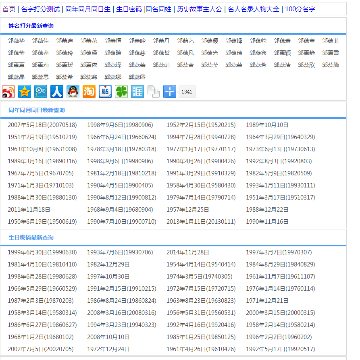Open date link 1952年2月15日(19520215)
Viewport: 360px width, 360px height.
201,125
